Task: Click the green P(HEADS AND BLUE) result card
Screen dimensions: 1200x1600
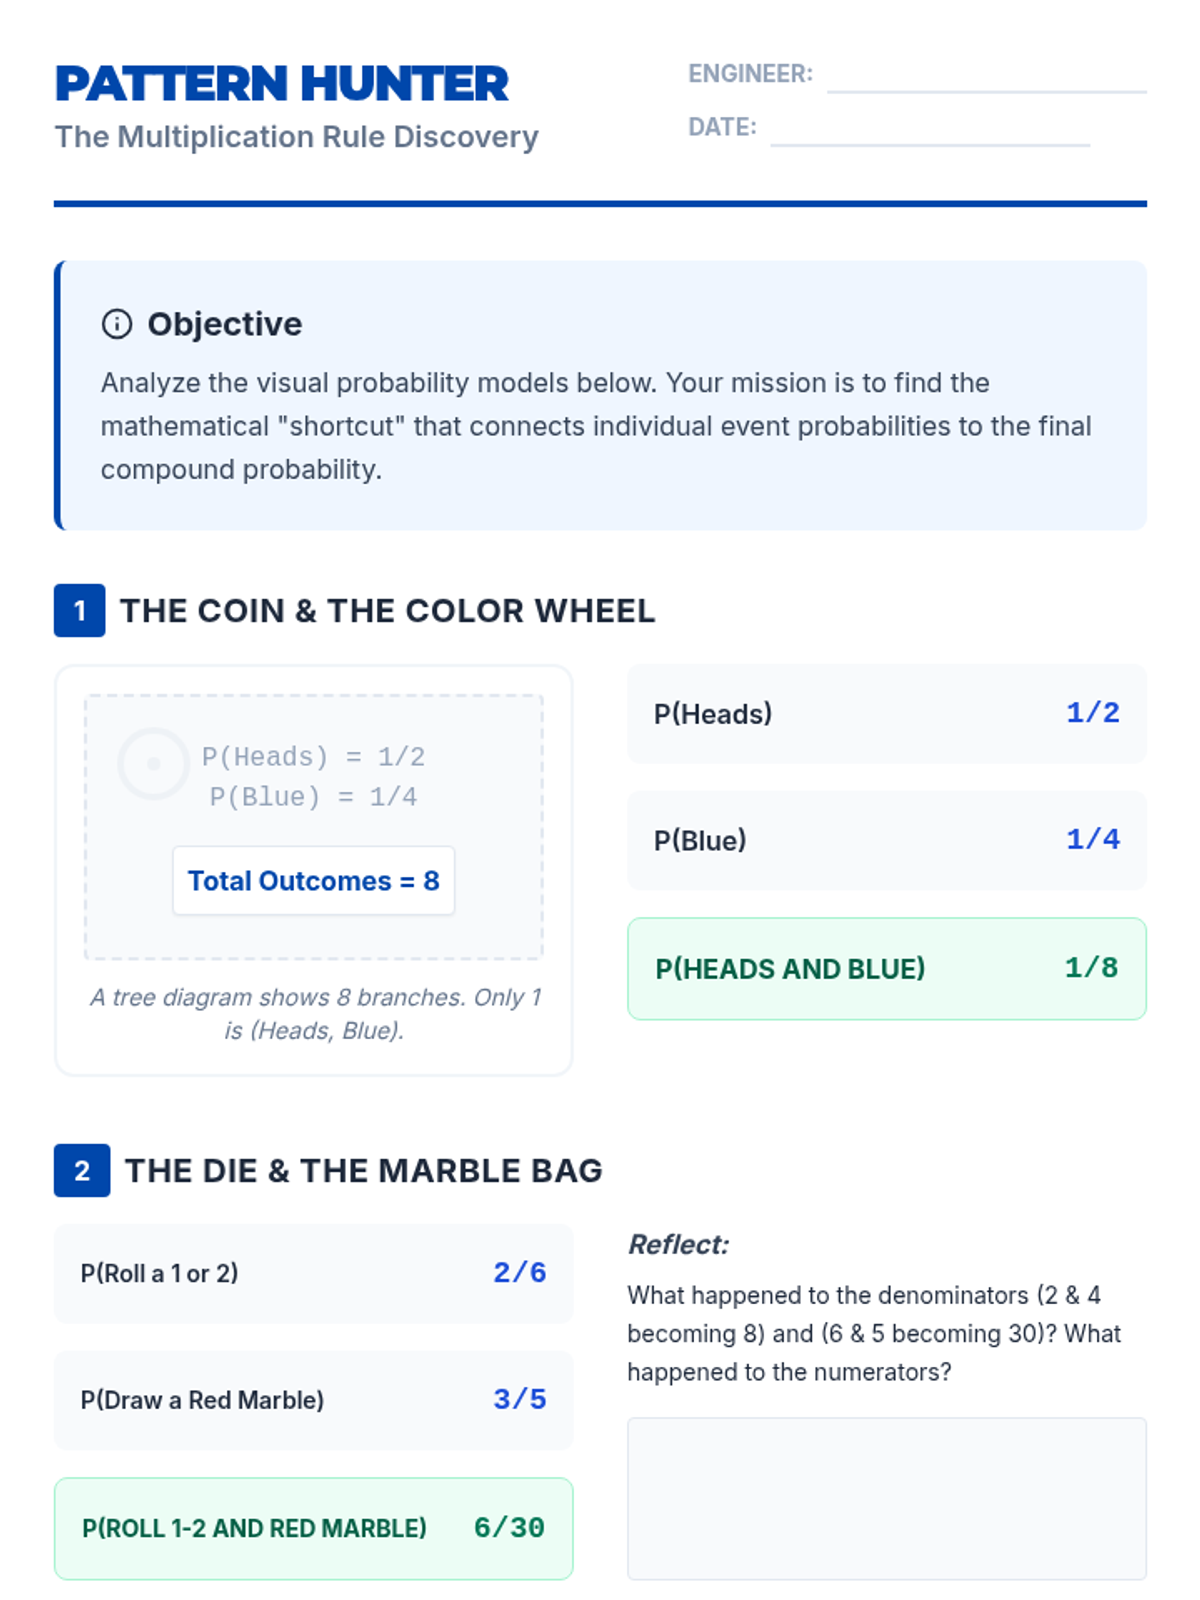Action: coord(887,969)
